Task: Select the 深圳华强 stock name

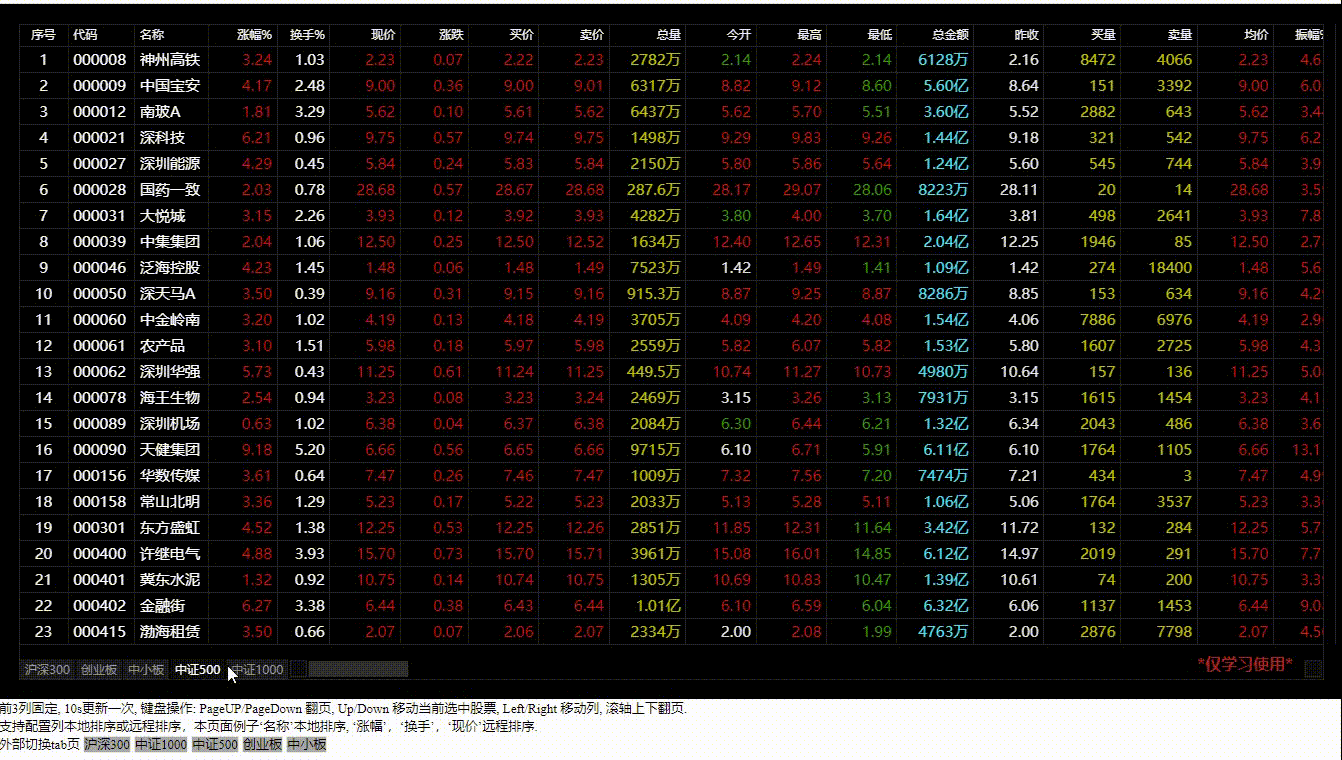Action: 170,372
